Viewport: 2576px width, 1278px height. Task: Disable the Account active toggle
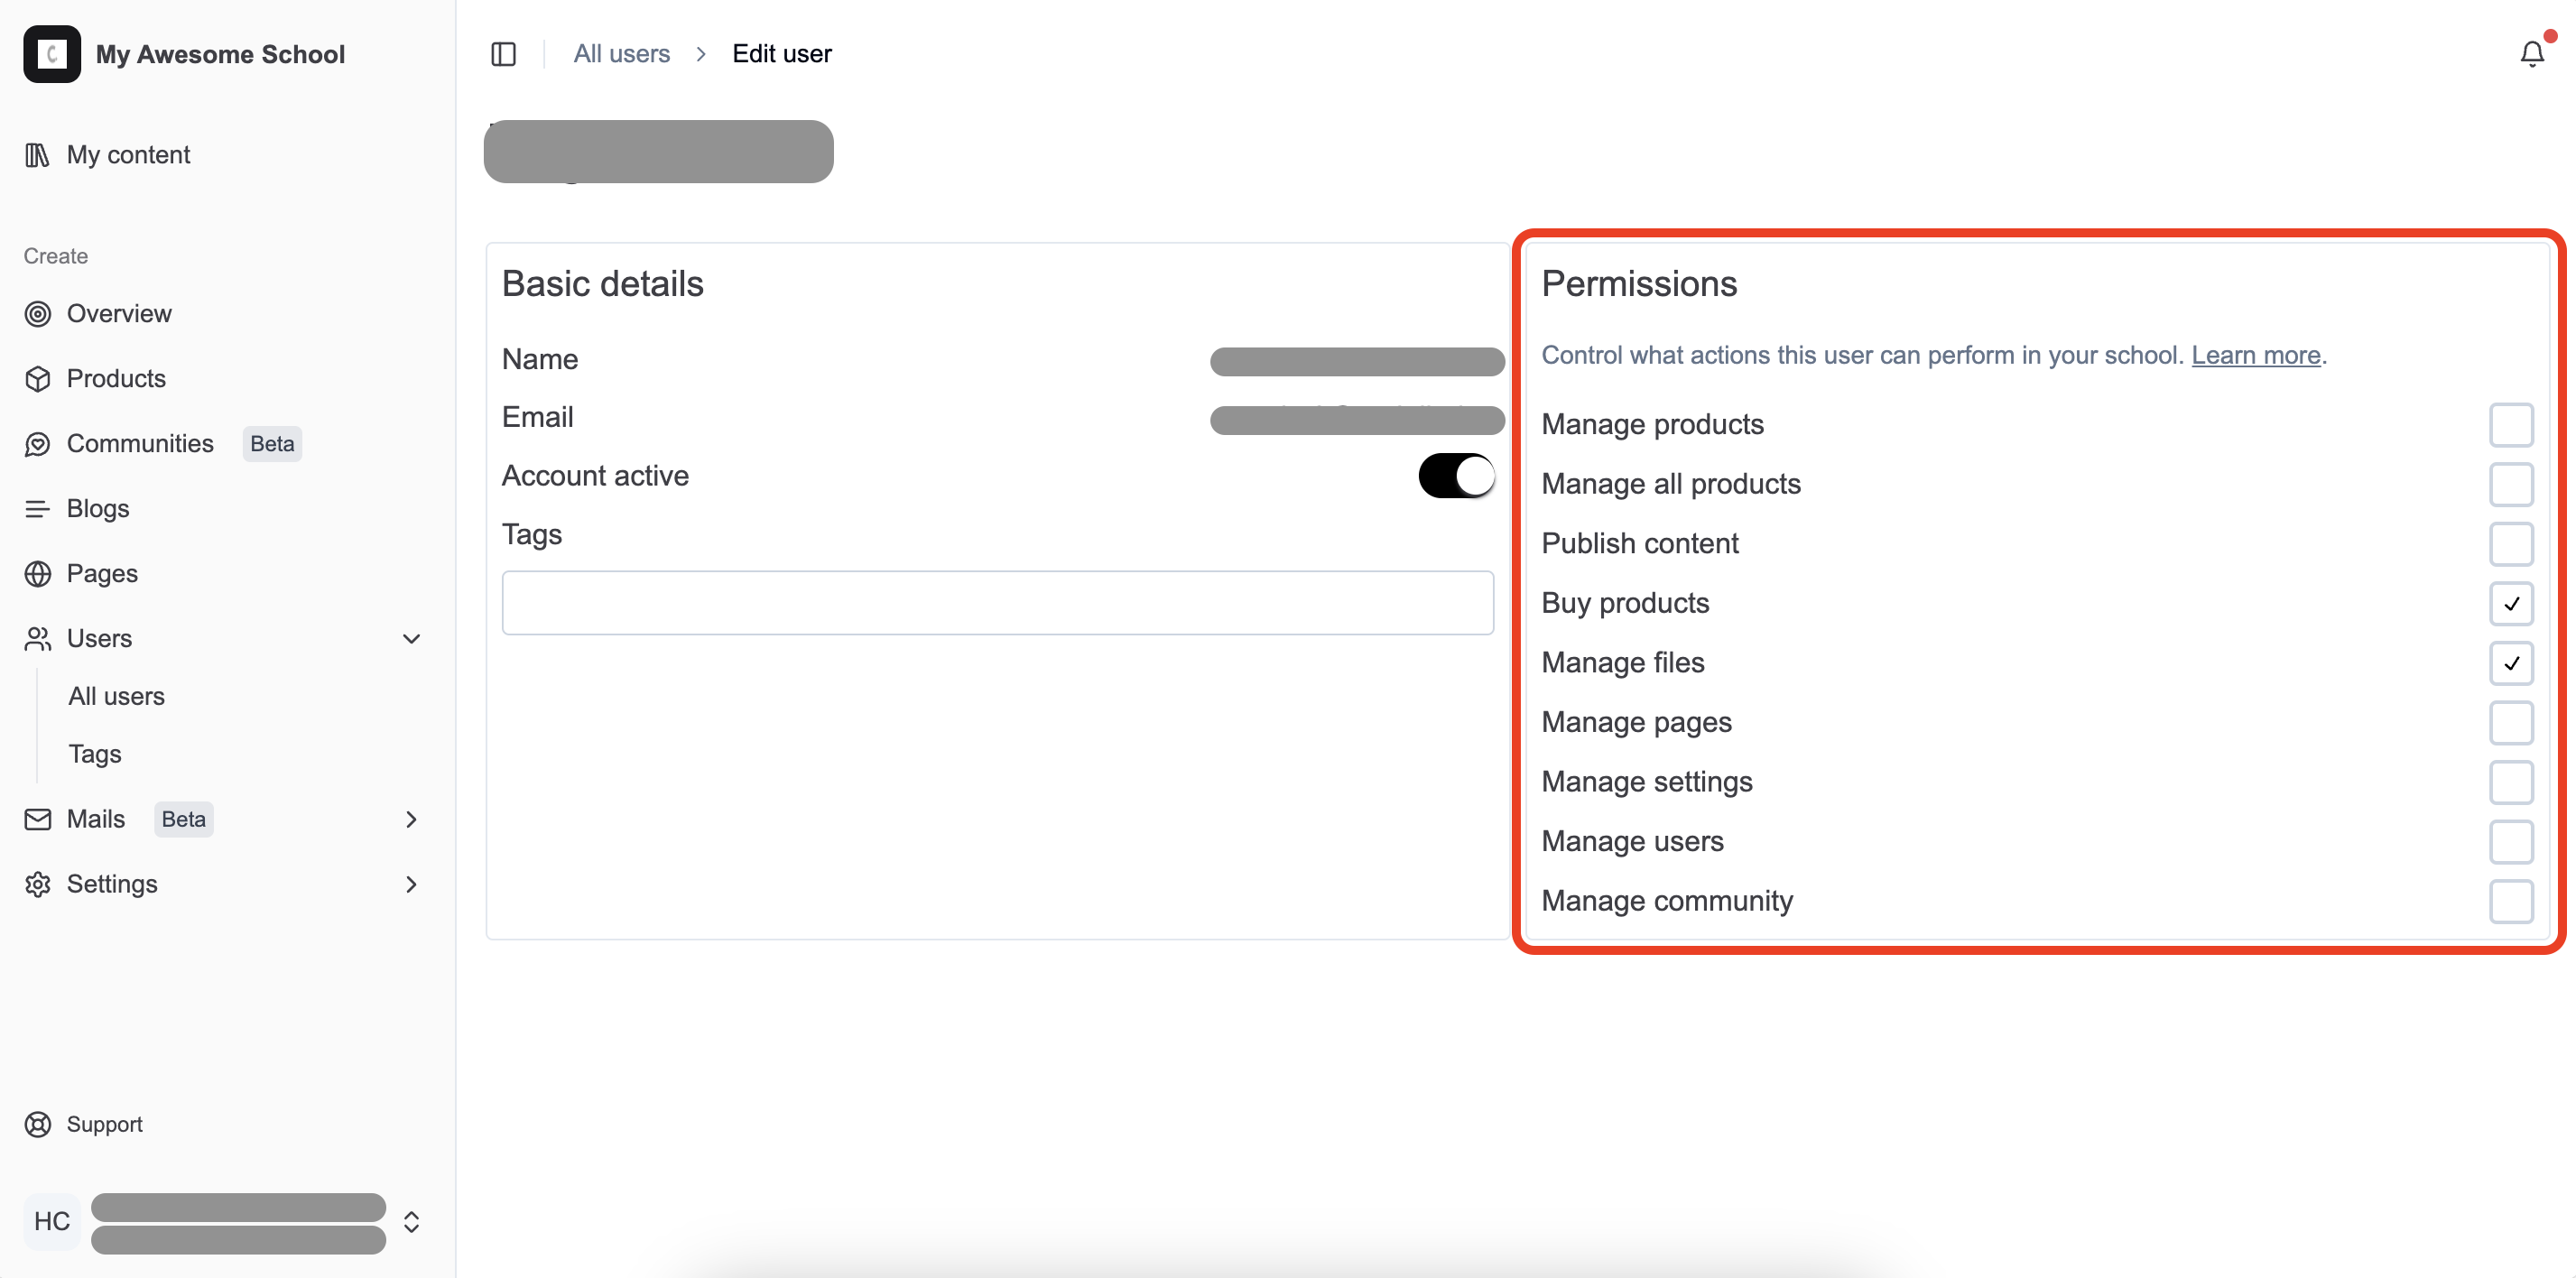tap(1455, 476)
